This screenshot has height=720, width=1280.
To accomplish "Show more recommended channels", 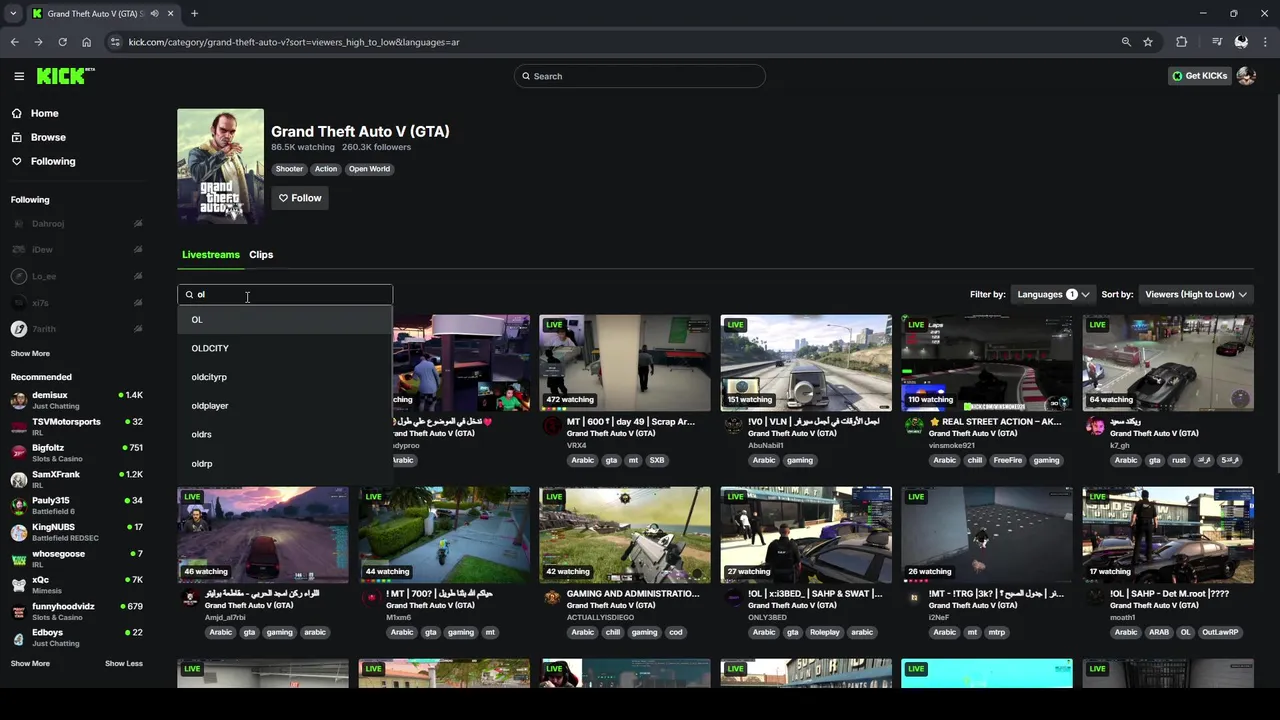I will point(30,663).
